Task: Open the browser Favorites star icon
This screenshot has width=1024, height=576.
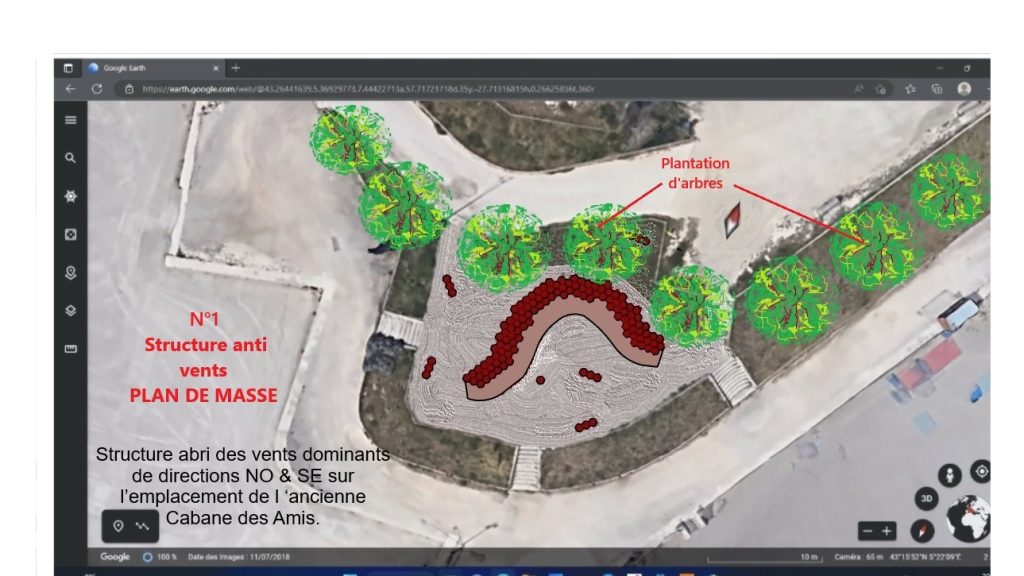Action: tap(908, 89)
